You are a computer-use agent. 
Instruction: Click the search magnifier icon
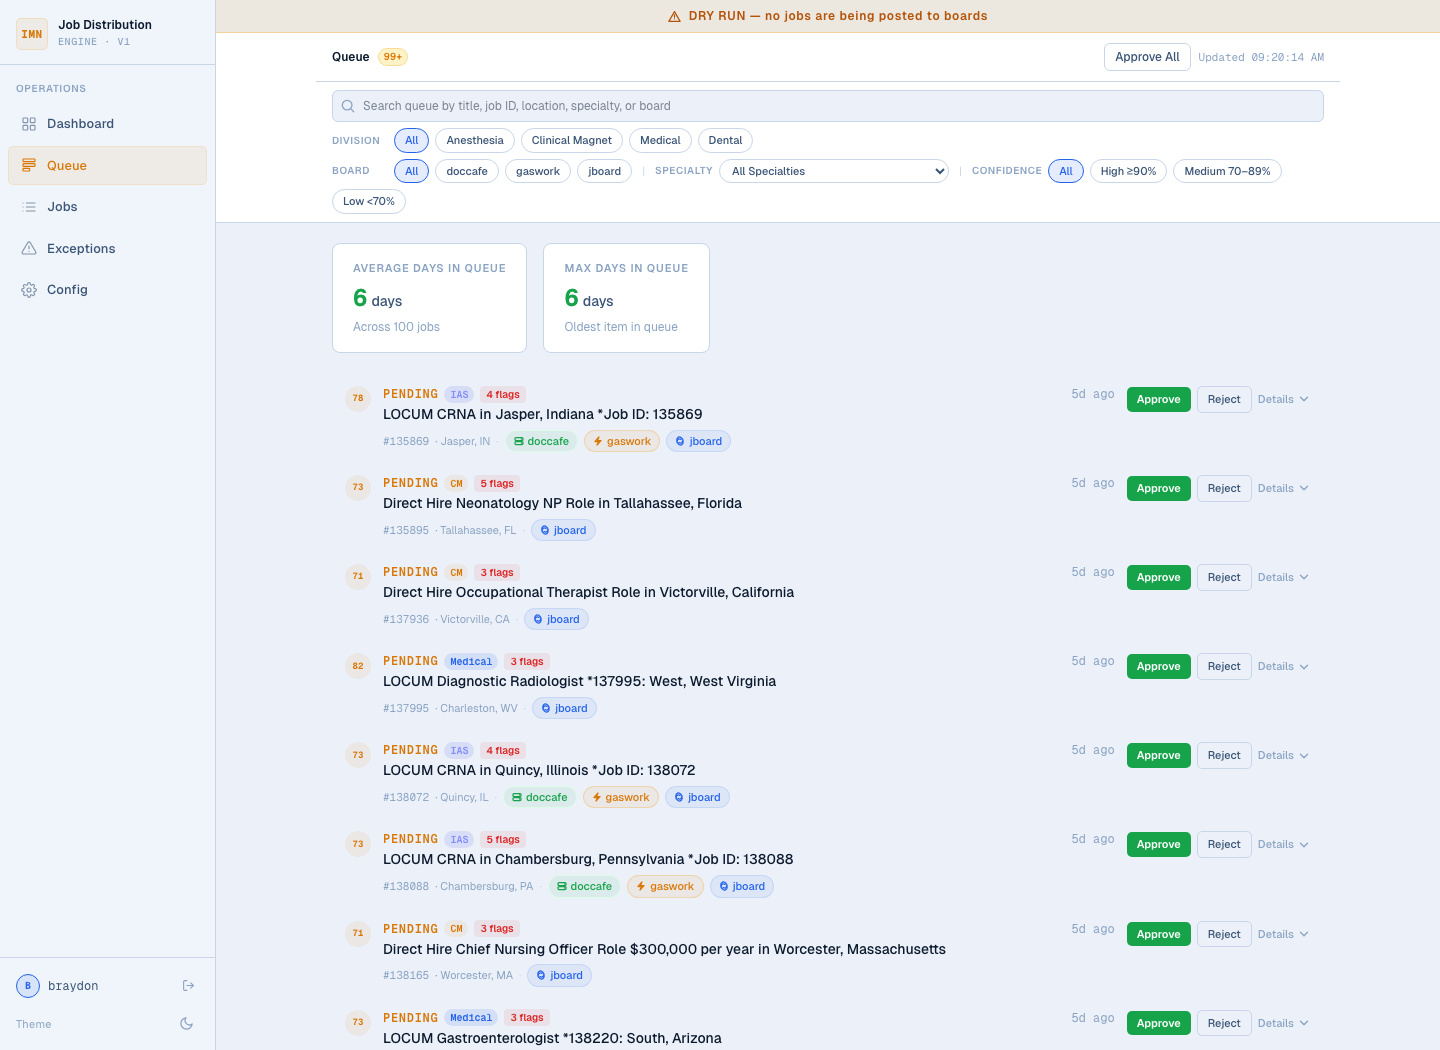click(348, 106)
